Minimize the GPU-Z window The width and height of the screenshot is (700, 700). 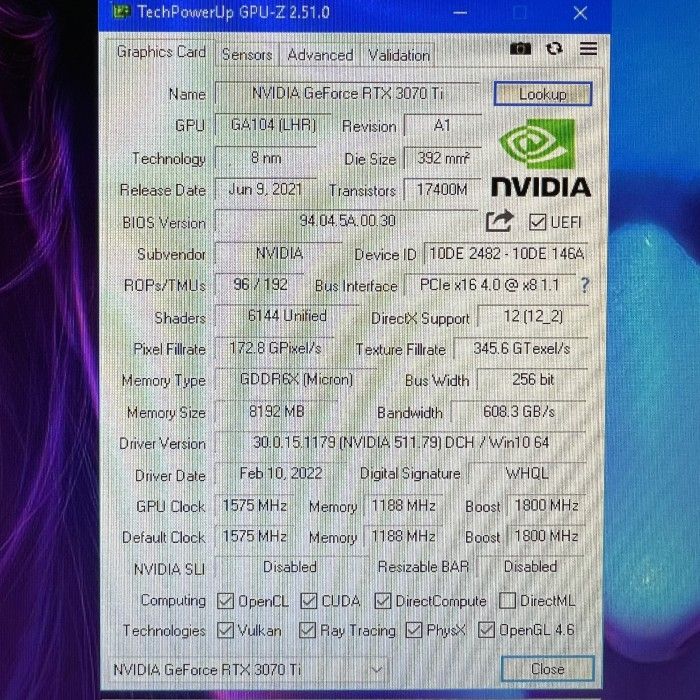[x=460, y=13]
